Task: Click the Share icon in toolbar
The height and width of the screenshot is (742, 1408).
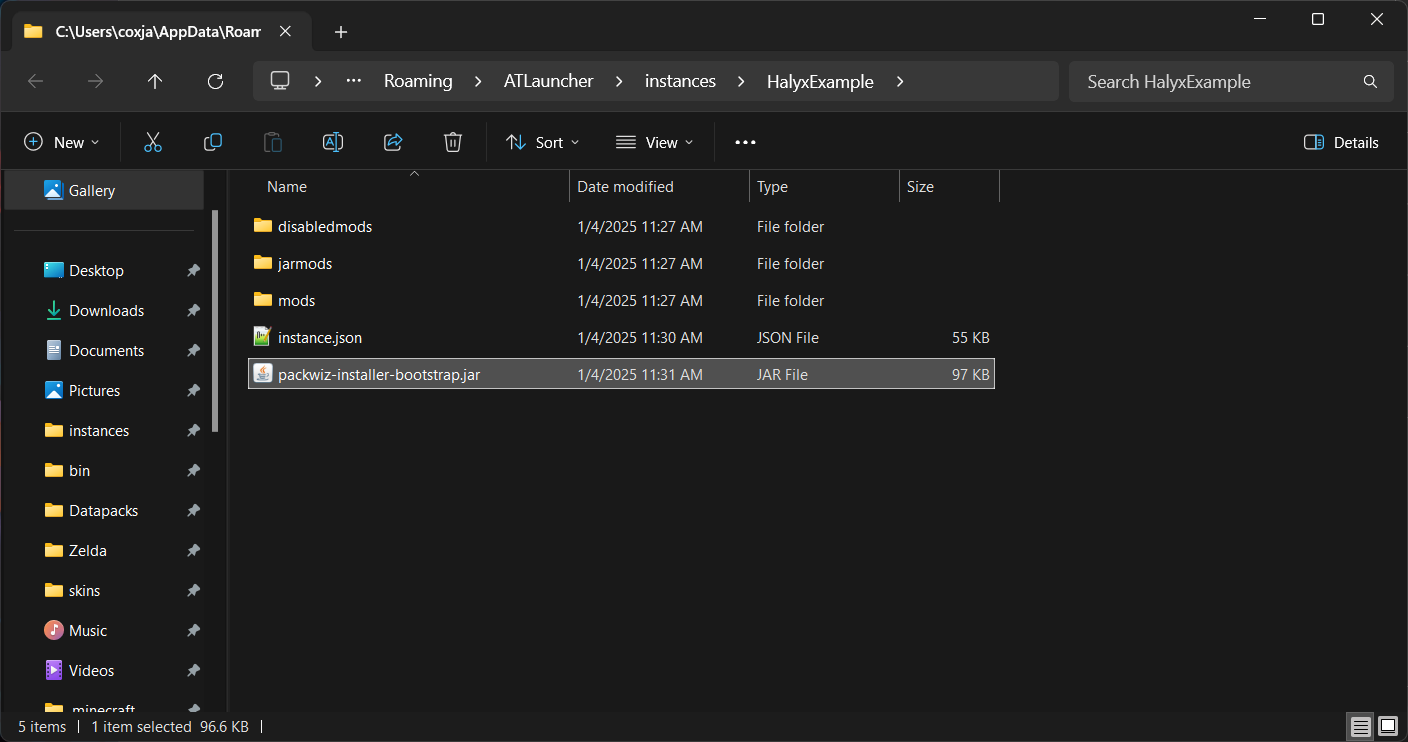Action: pyautogui.click(x=393, y=142)
